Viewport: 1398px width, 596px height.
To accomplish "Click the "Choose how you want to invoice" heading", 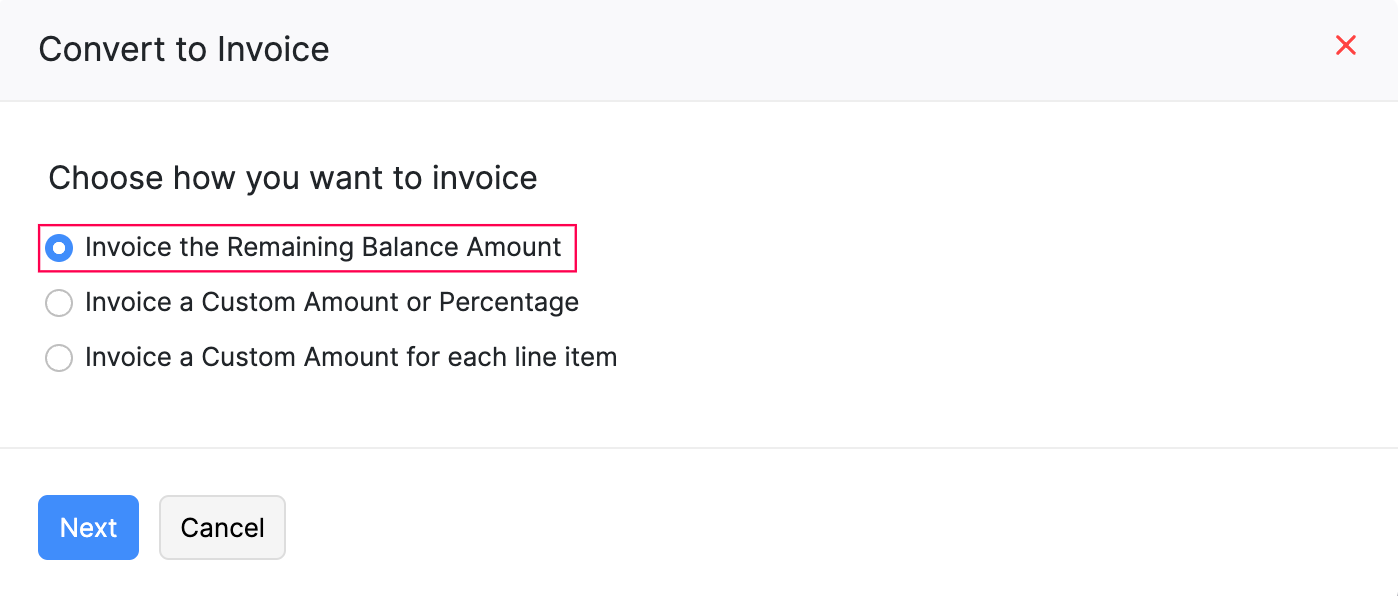I will pyautogui.click(x=293, y=178).
